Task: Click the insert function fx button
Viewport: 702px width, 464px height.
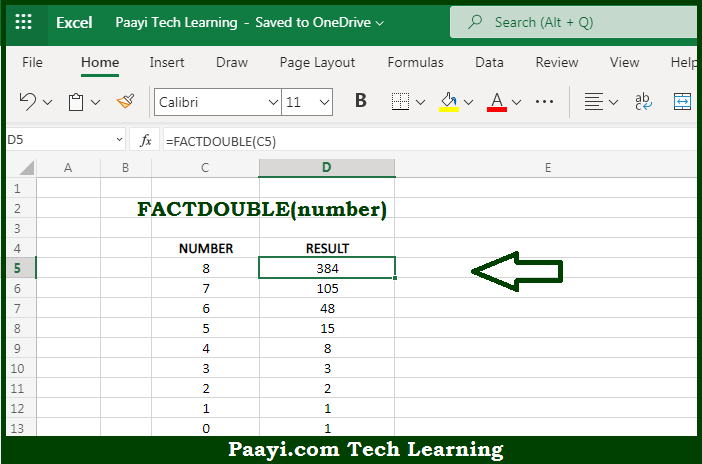Action: pyautogui.click(x=146, y=141)
